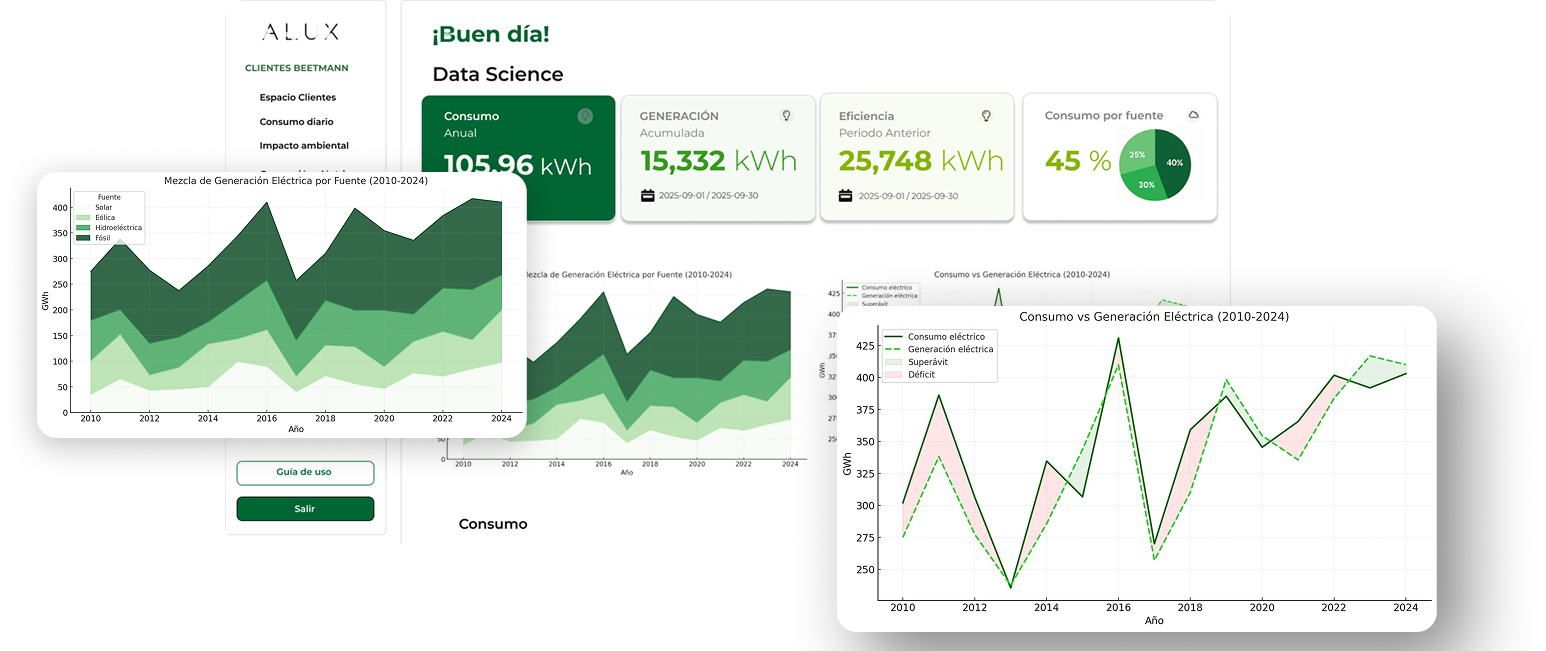
Task: Click the cloud icon on Consumo por fuente
Action: 1193,115
